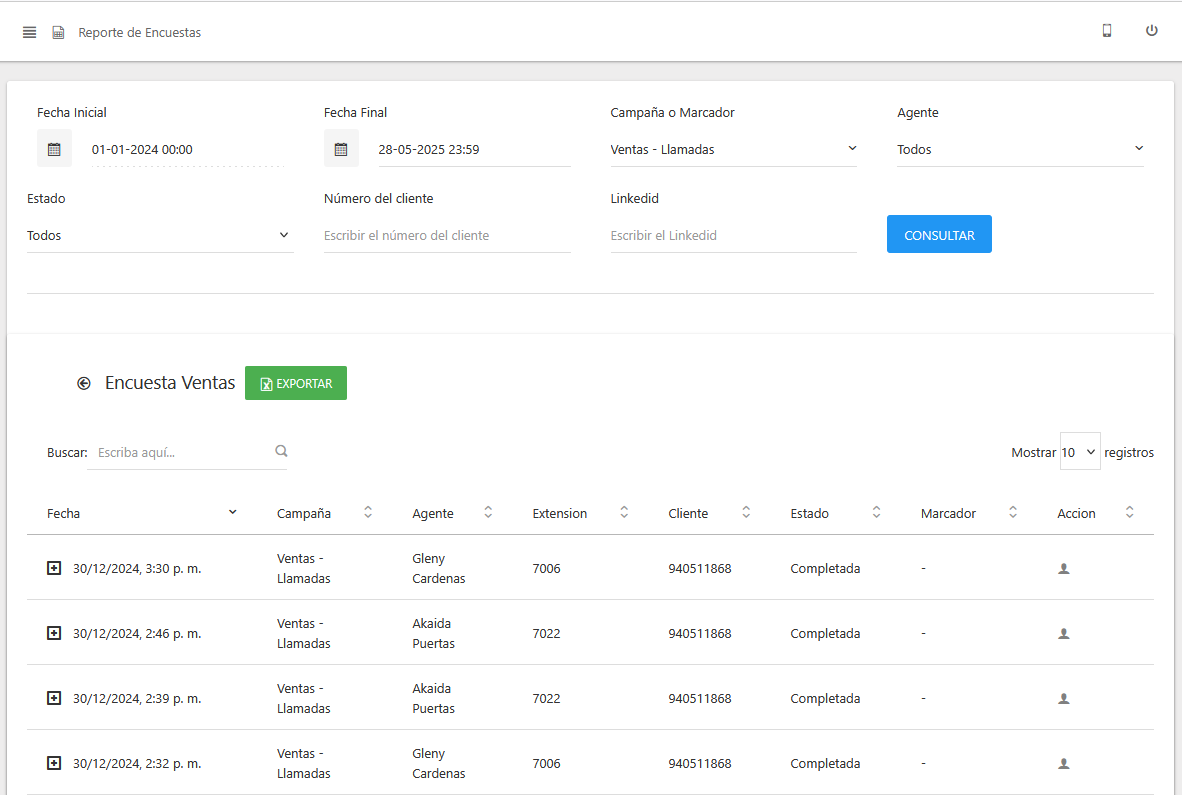Sort by the Estado column arrows

[x=876, y=512]
